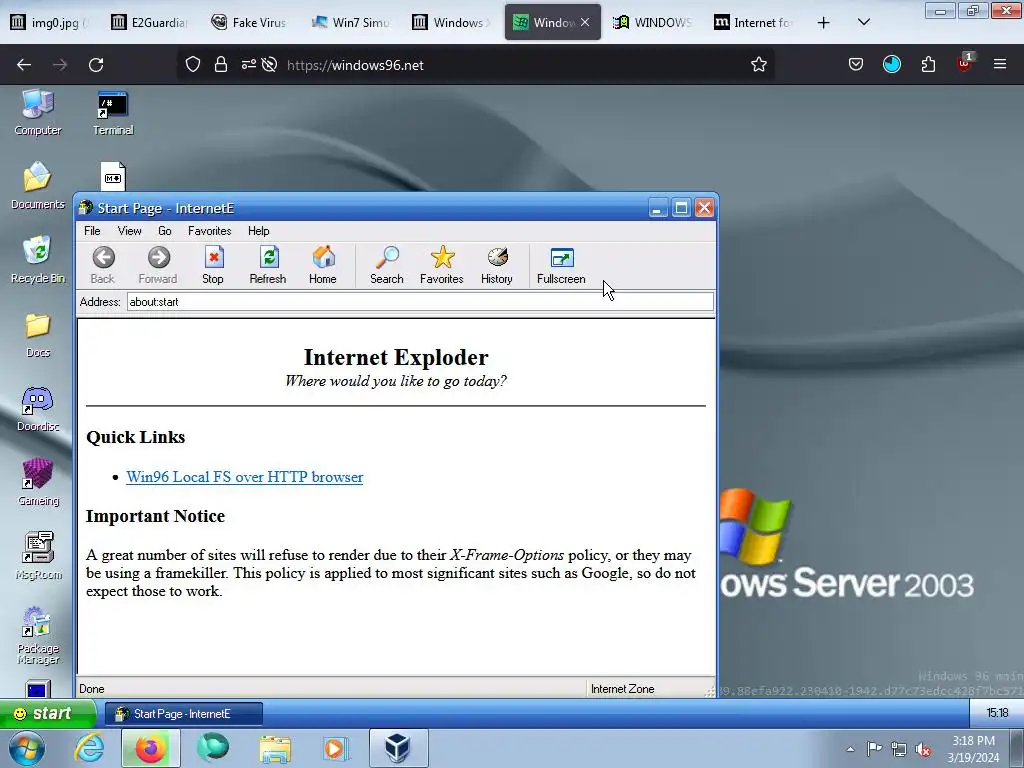Open VirtualBox from the Windows taskbar
Screen dimensions: 1024x768
coord(398,748)
